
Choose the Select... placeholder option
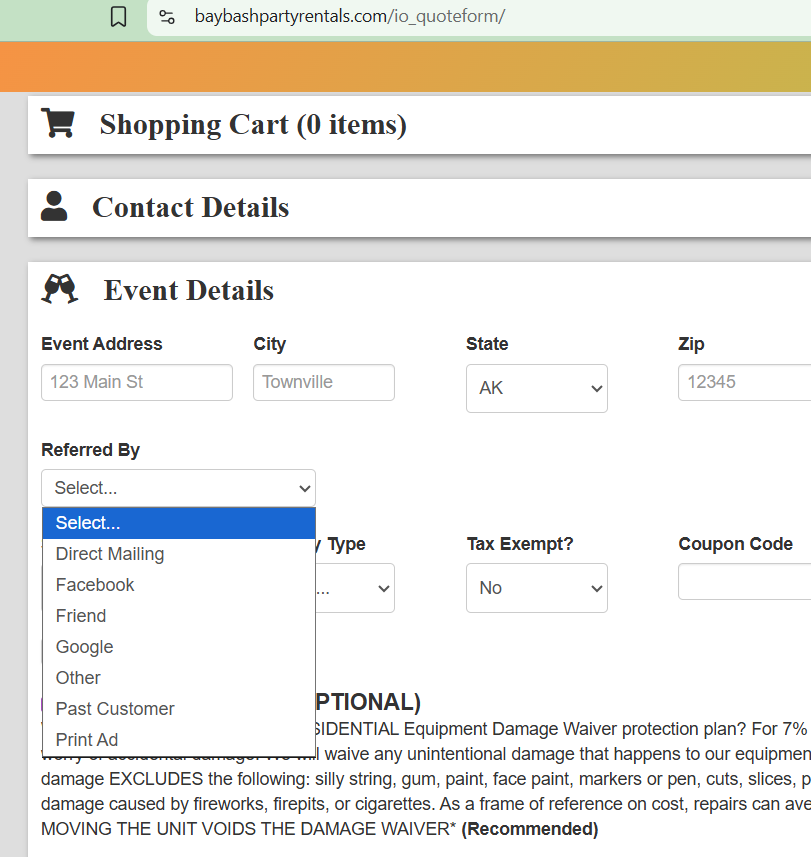pos(178,523)
